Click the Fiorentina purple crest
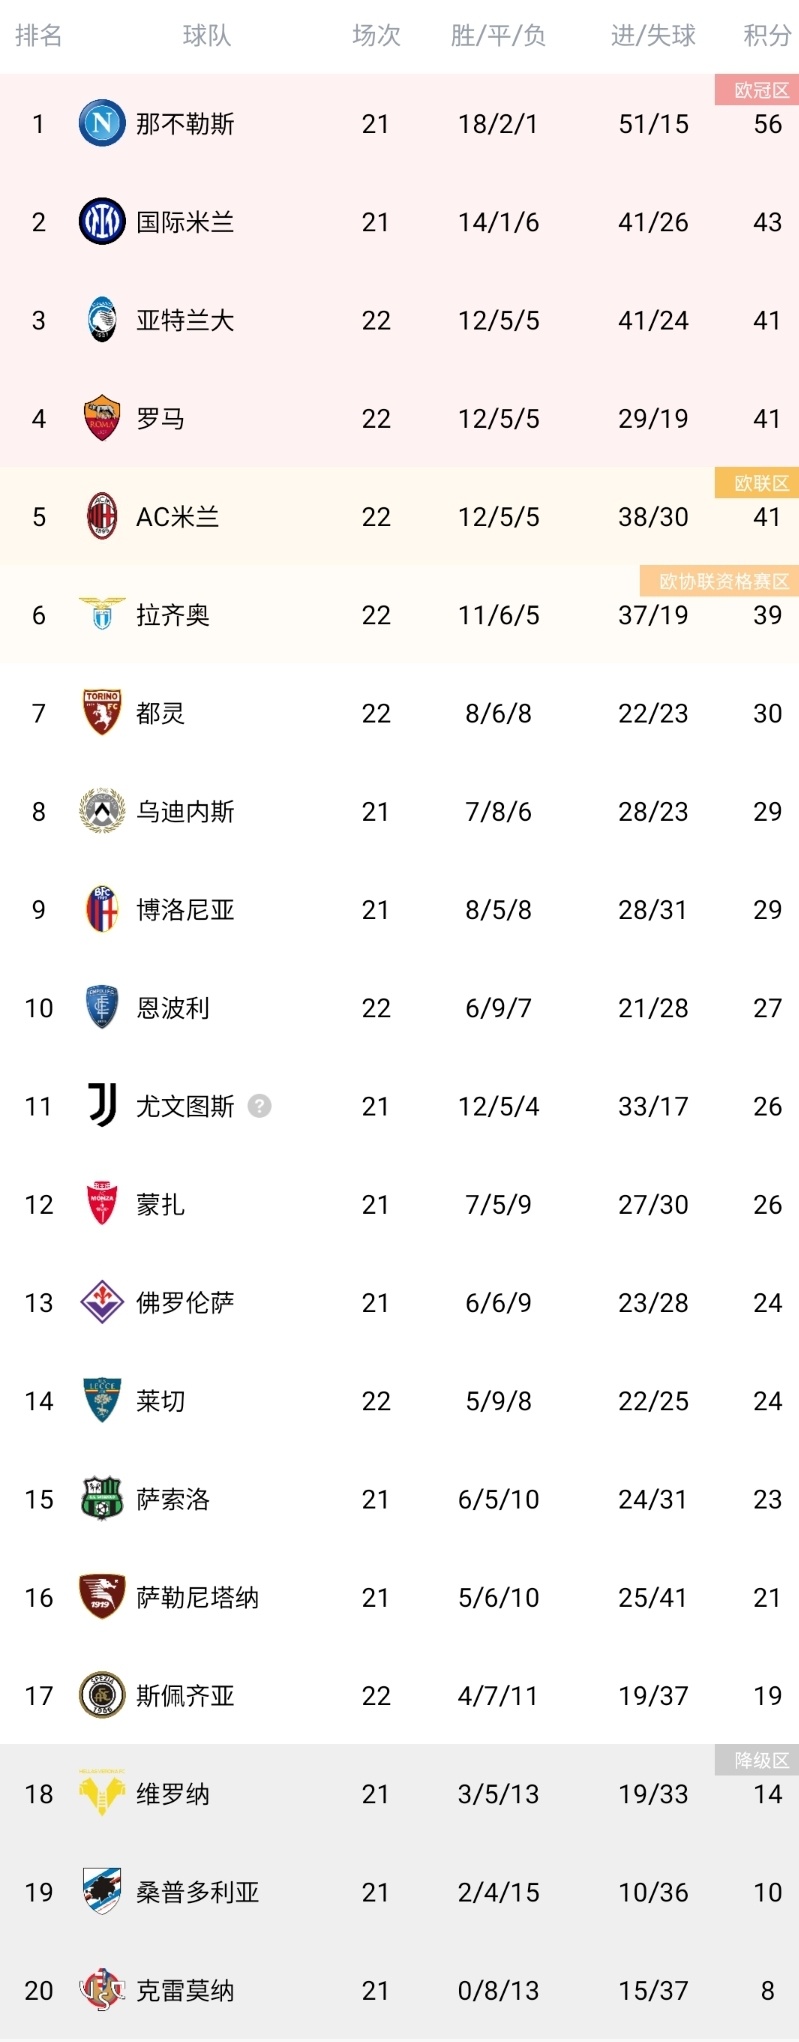This screenshot has height=2042, width=799. [x=102, y=1303]
